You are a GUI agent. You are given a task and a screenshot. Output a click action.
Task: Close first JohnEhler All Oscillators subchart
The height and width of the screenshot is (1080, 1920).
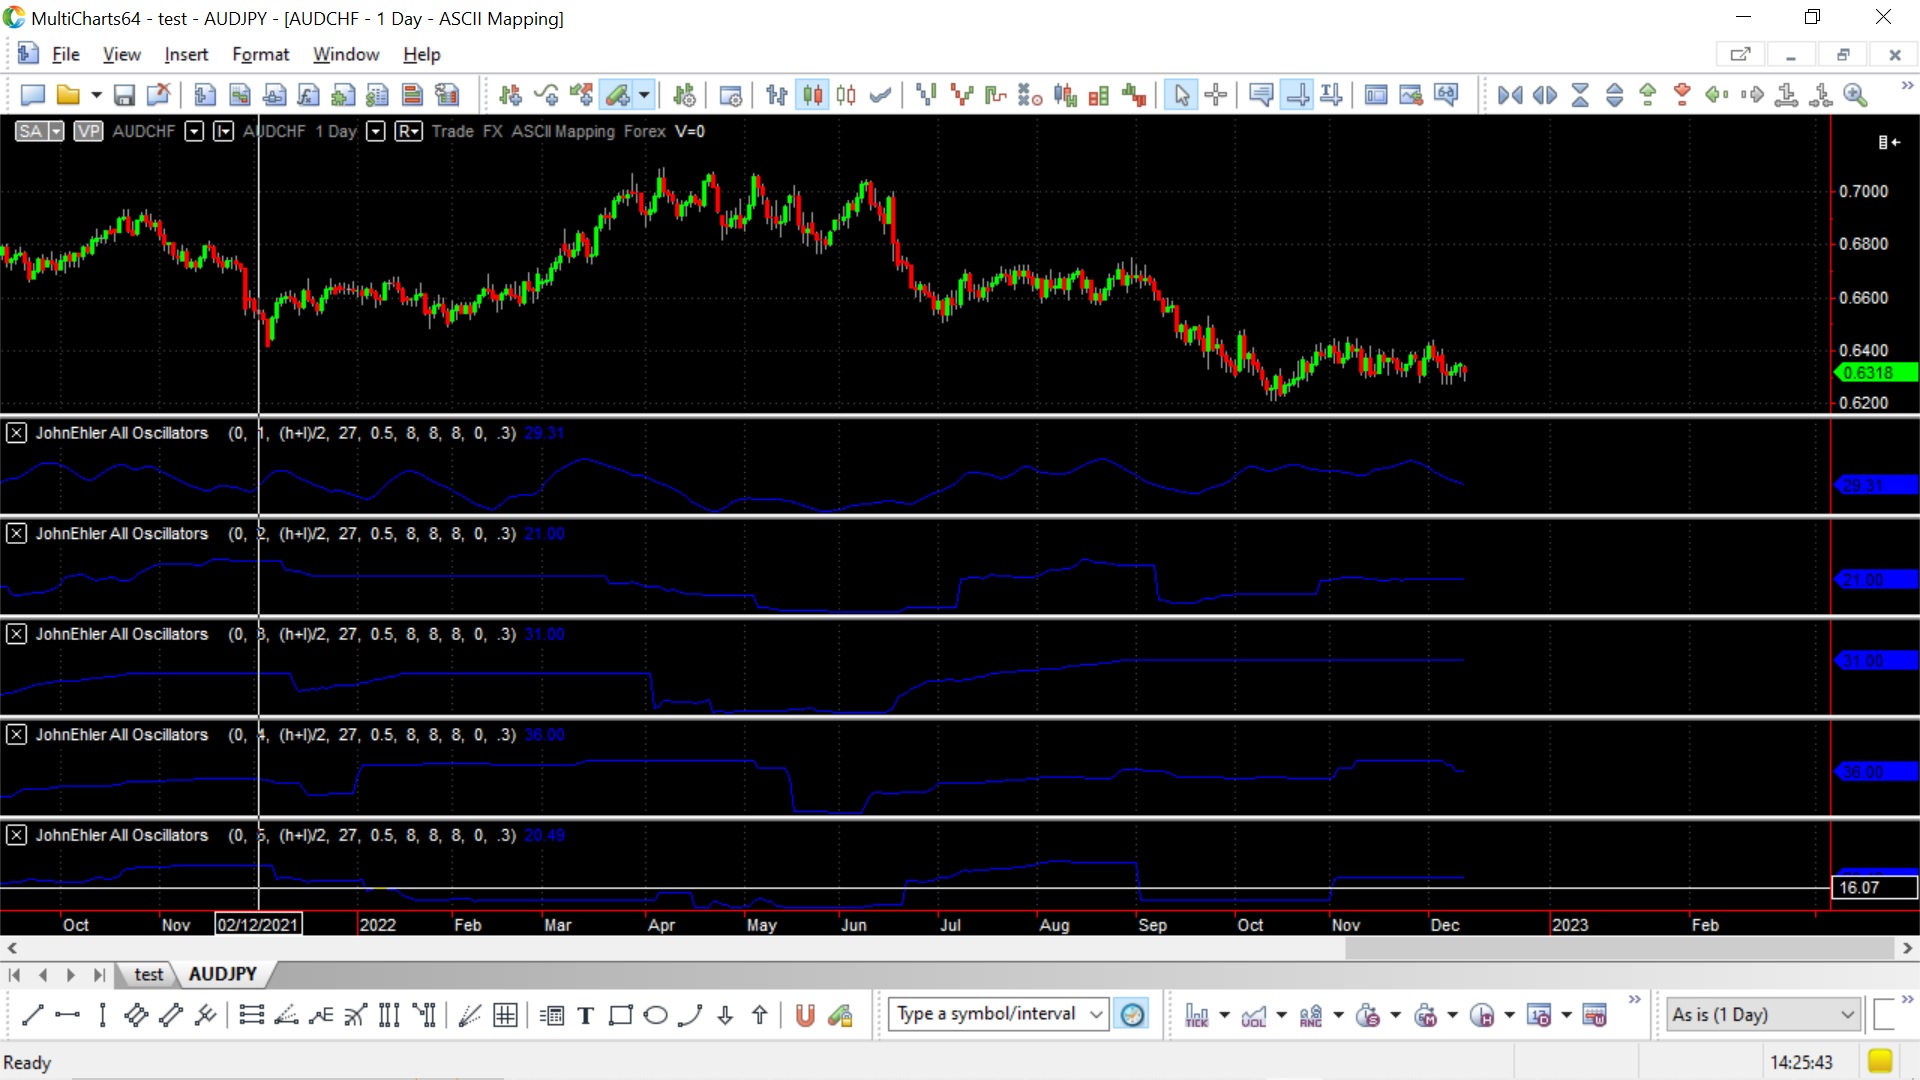pyautogui.click(x=17, y=433)
